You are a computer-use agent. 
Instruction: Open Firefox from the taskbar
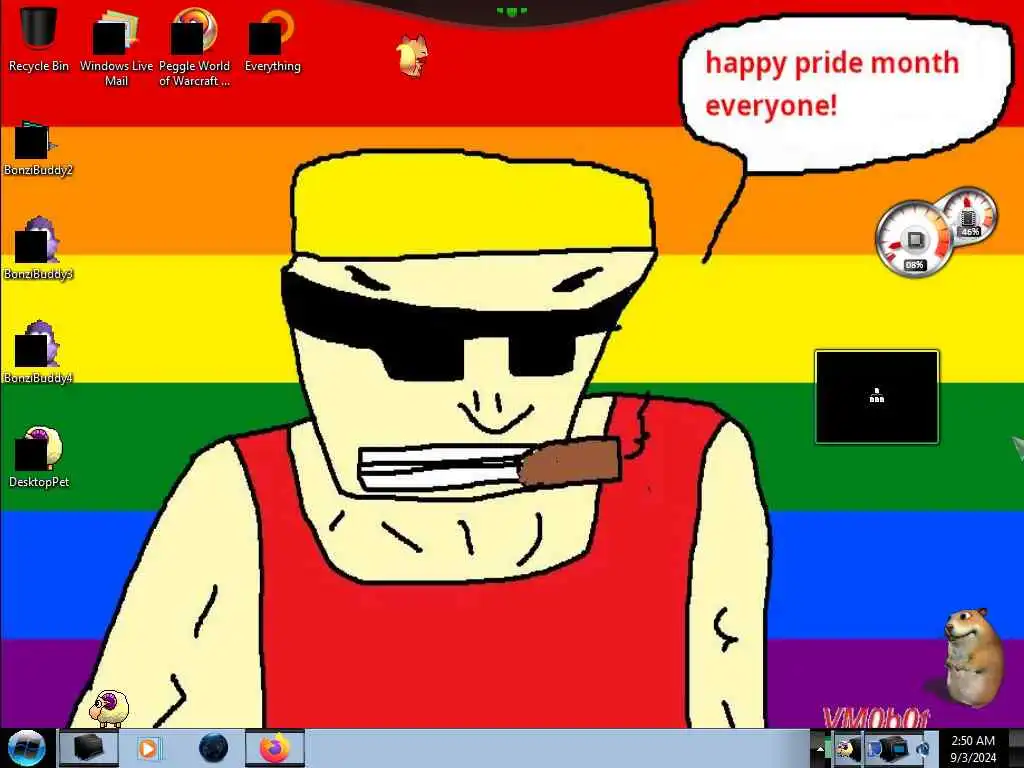click(x=274, y=748)
